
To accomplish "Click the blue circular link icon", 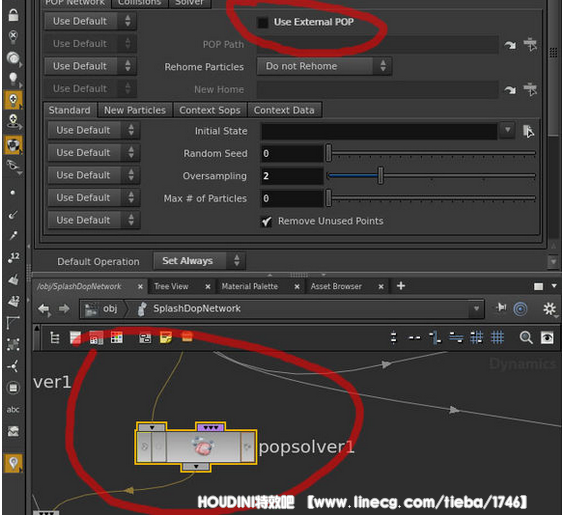I will click(x=520, y=309).
